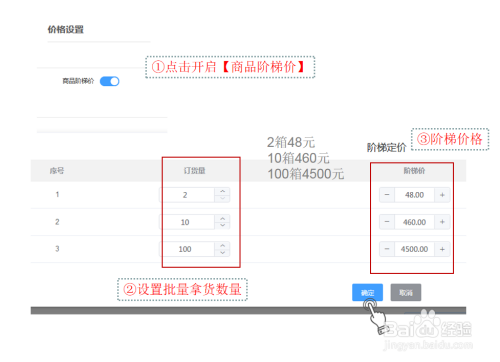
Task: Click minus button beside price 460.00
Action: 387,222
